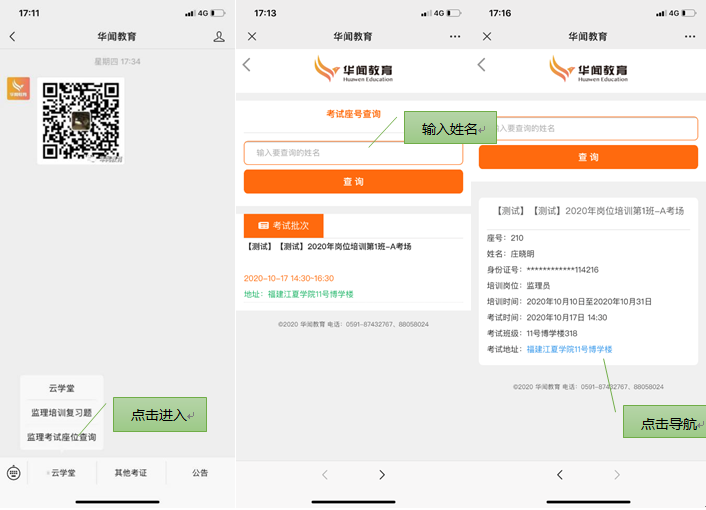Open more options on right page

690,37
